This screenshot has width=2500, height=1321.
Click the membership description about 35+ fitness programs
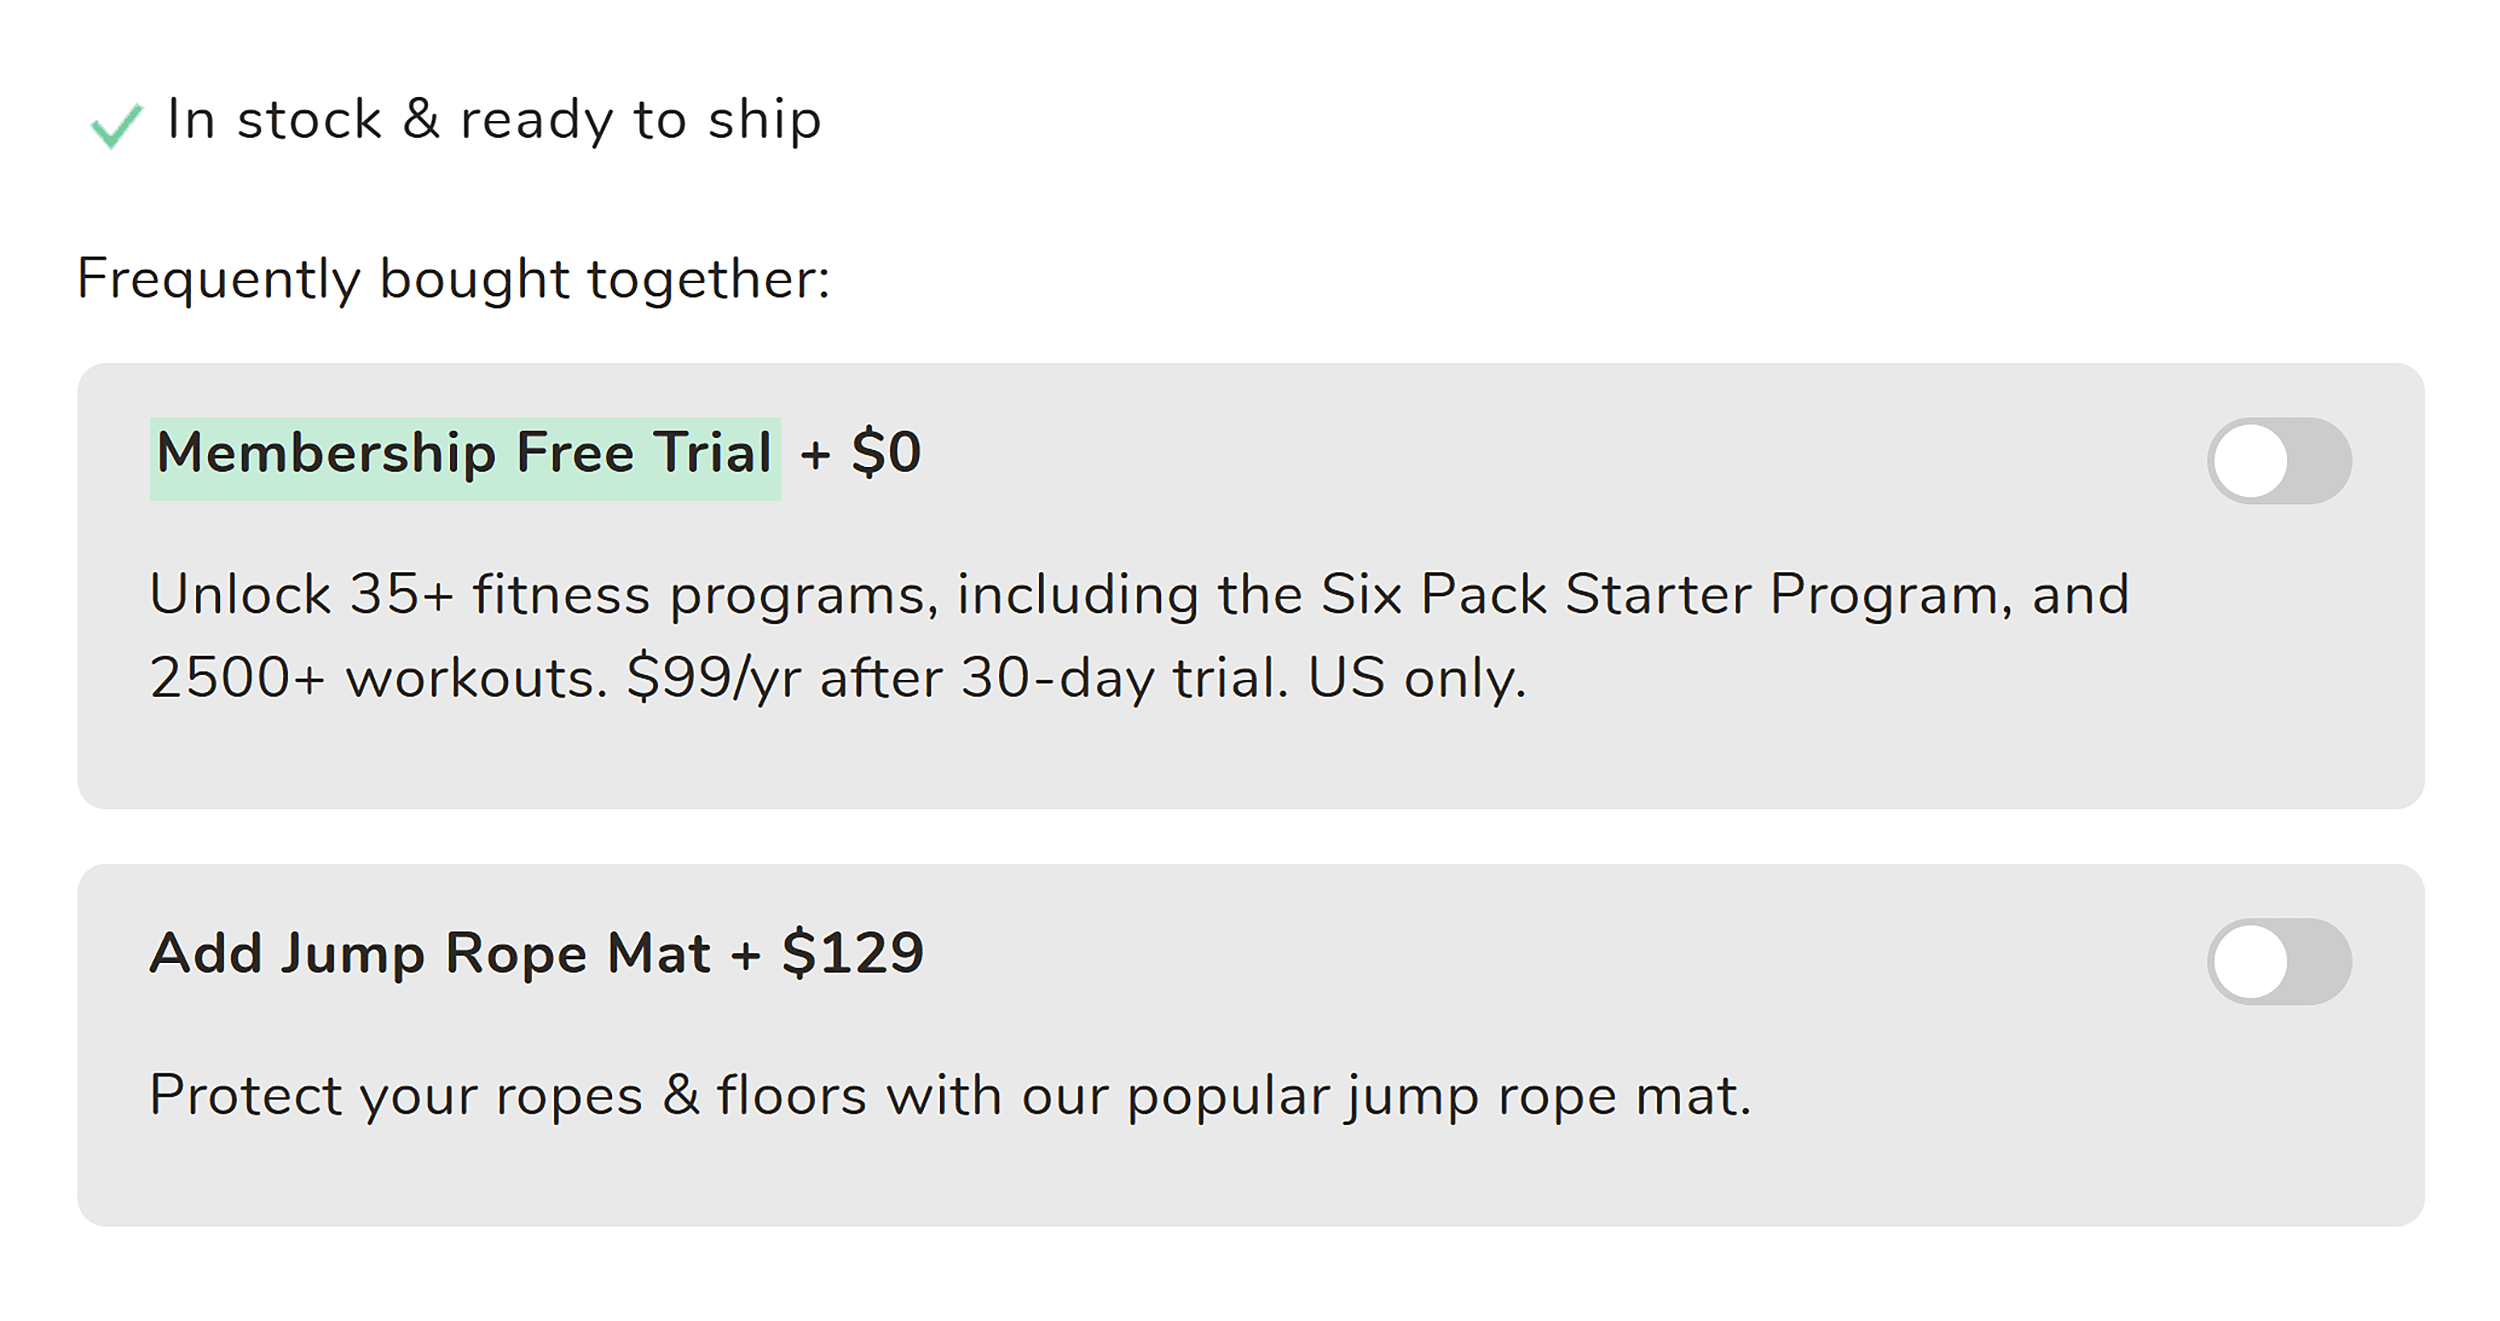tap(700, 595)
